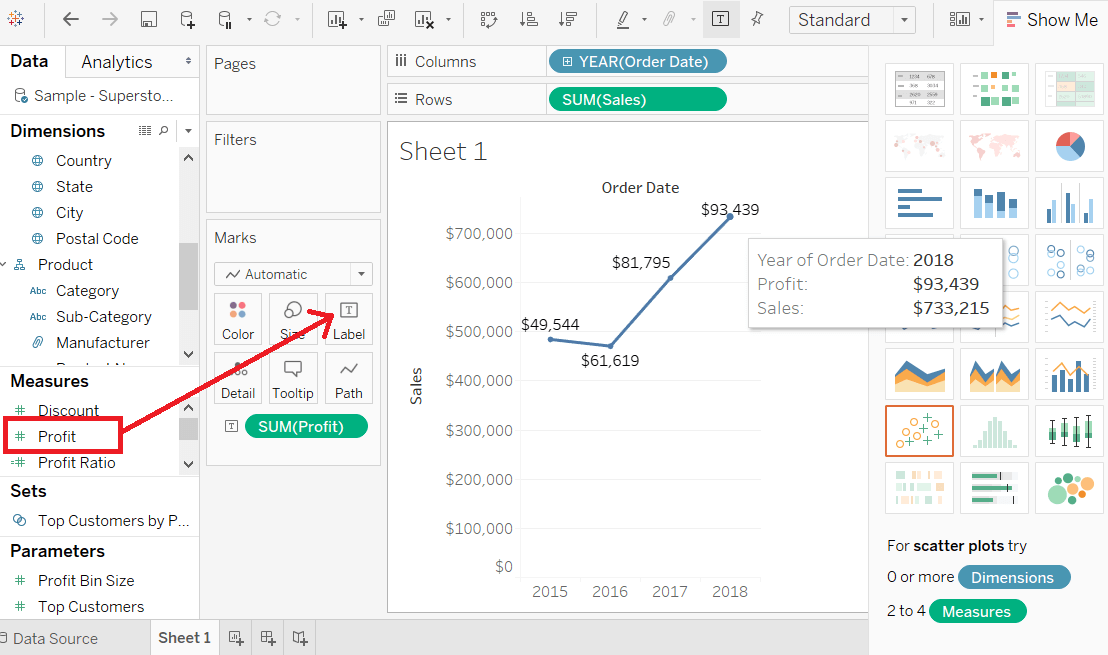The height and width of the screenshot is (655, 1108).
Task: Open the Analytics pane dropdown arrows
Action: 188,61
